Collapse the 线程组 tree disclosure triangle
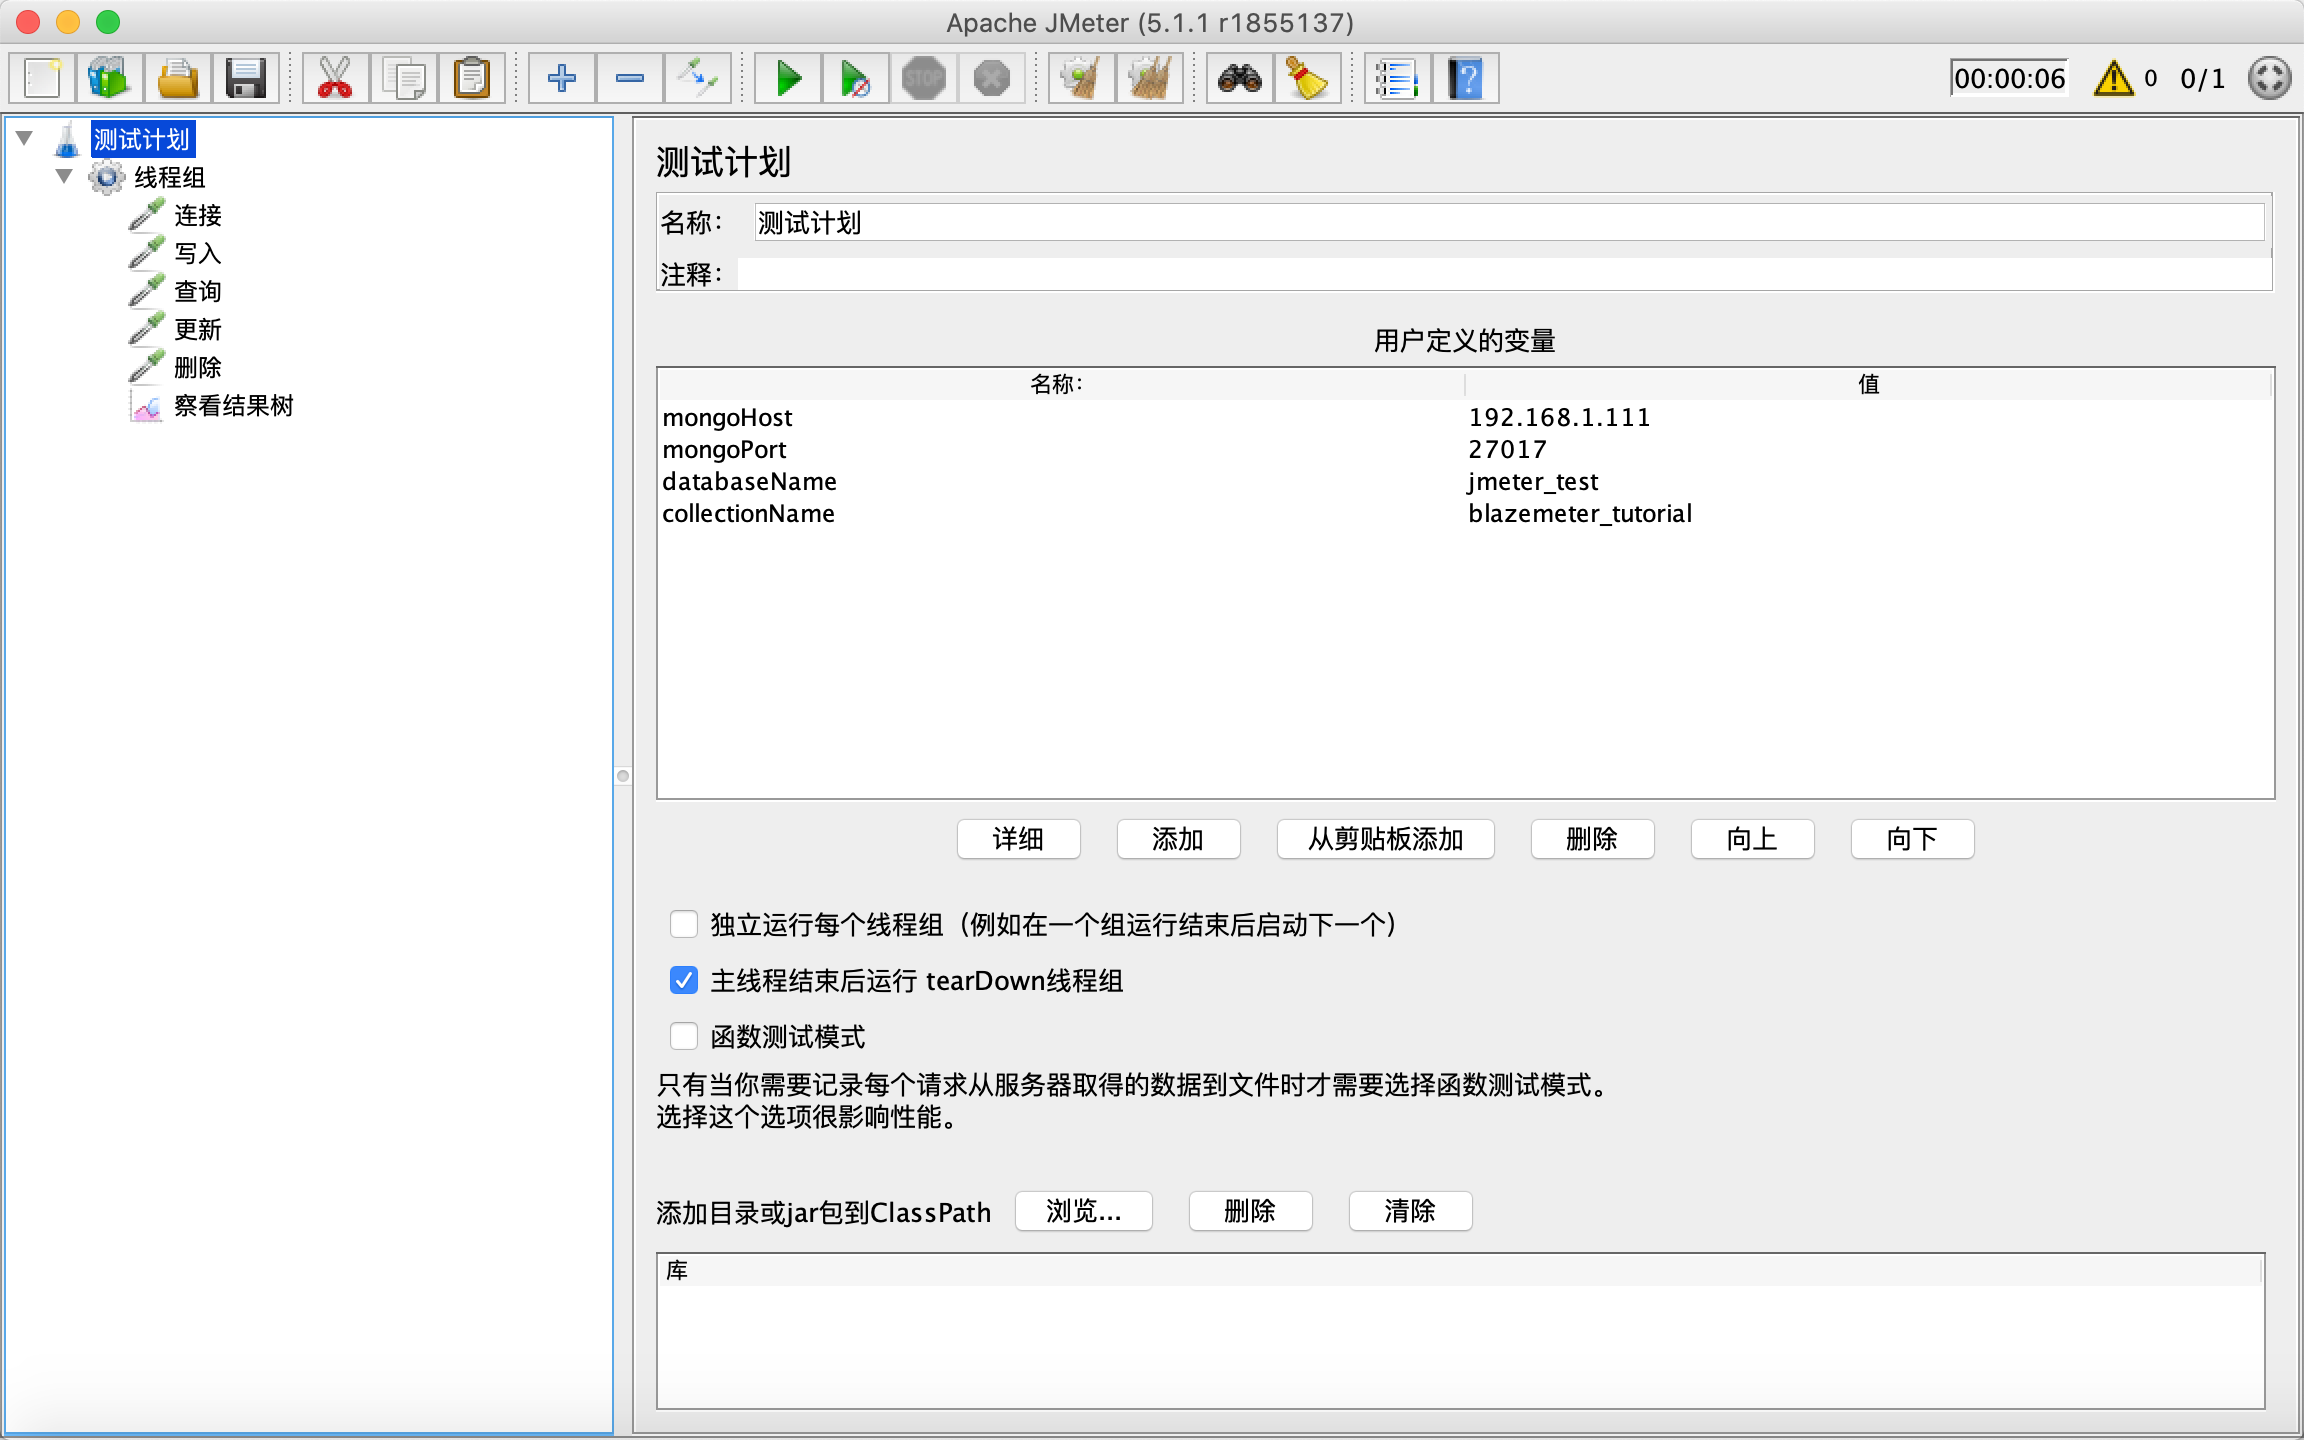Image resolution: width=2304 pixels, height=1440 pixels. click(x=64, y=176)
